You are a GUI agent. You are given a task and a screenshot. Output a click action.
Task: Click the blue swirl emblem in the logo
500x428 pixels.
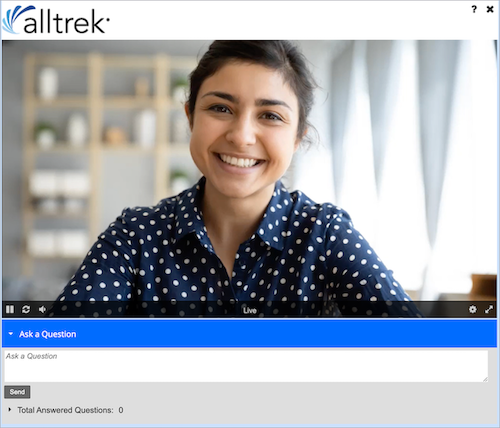click(x=16, y=19)
